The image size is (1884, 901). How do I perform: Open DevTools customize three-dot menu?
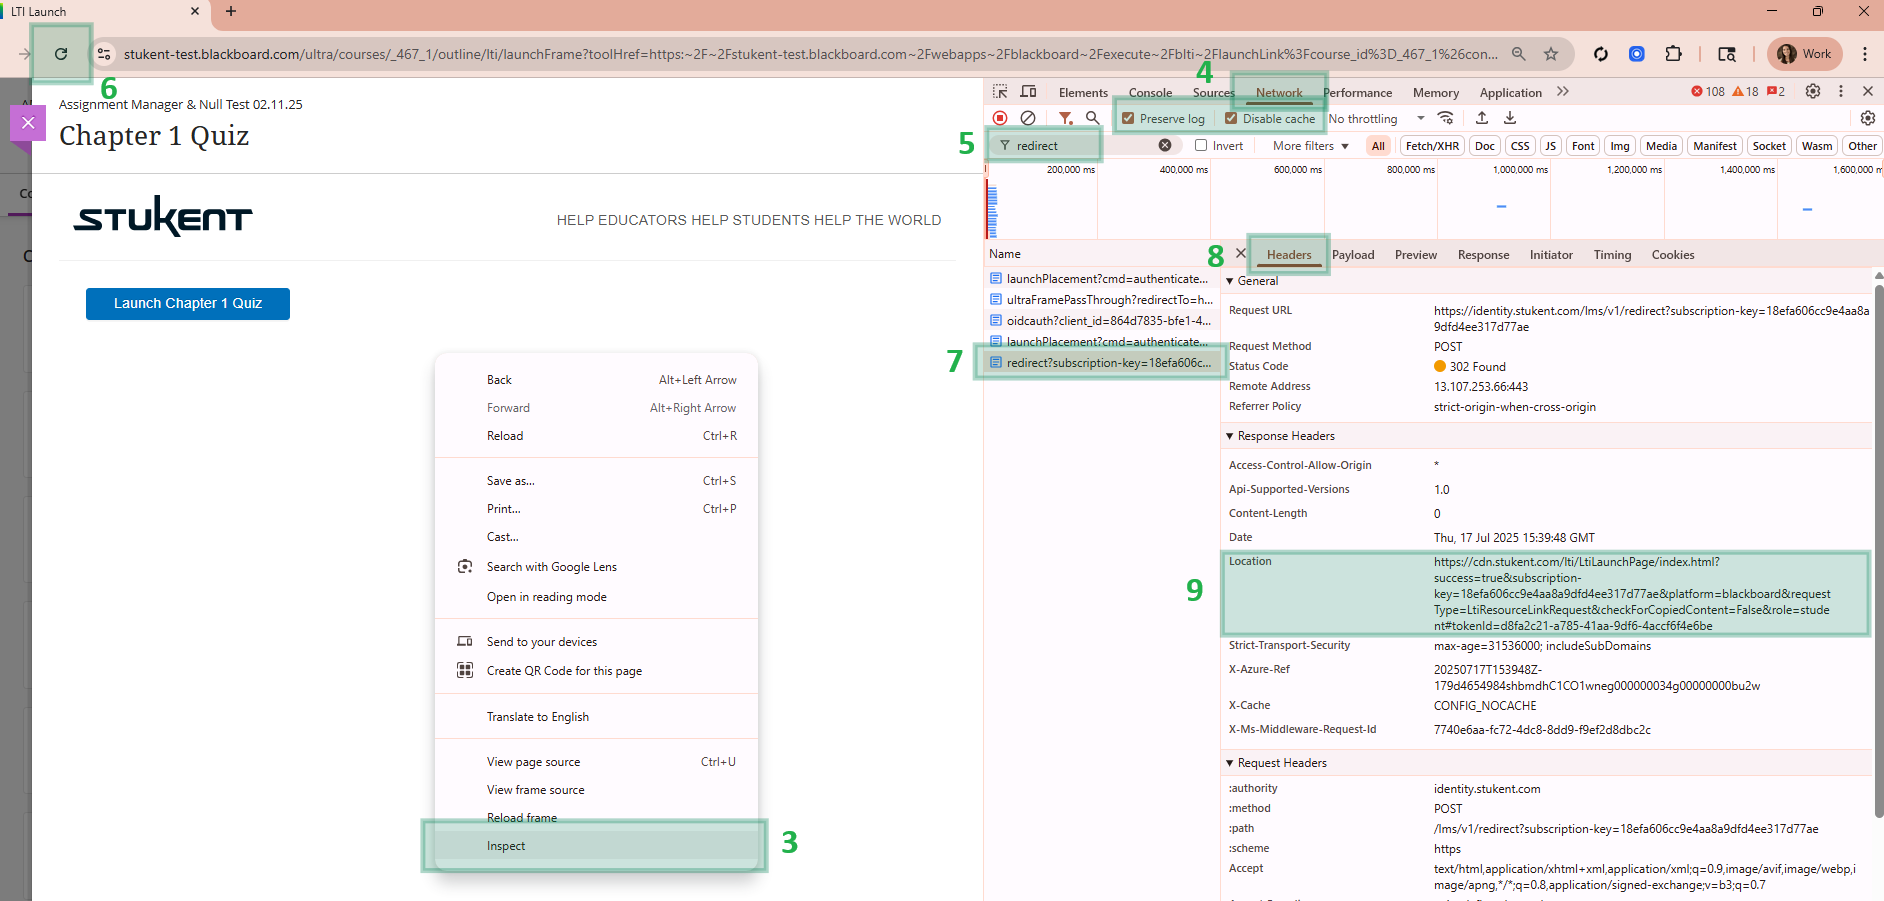[1841, 91]
